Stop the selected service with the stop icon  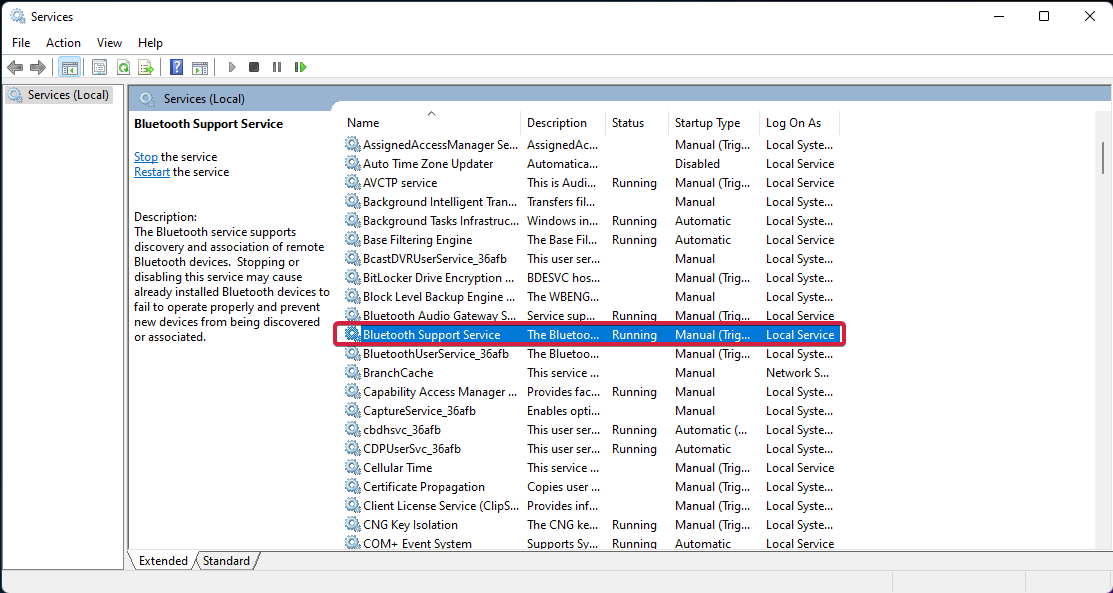point(253,67)
